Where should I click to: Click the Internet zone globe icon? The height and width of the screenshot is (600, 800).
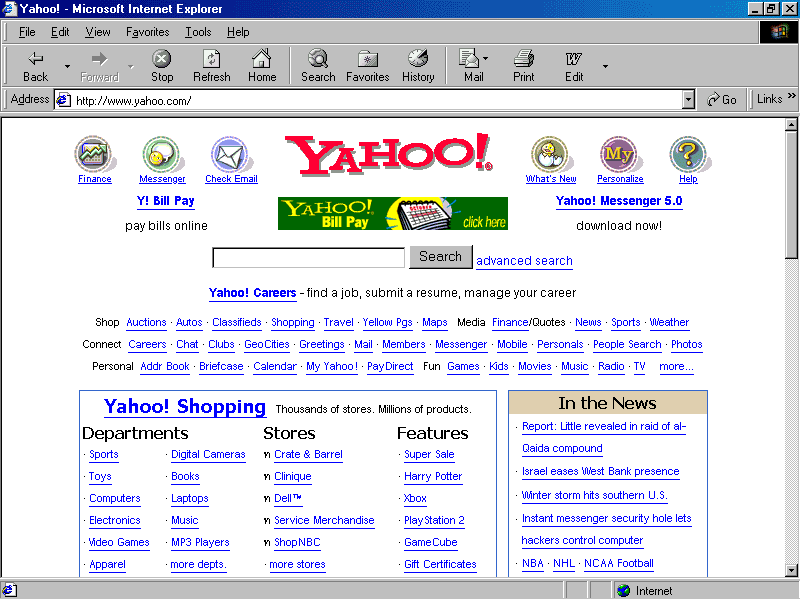tap(623, 591)
